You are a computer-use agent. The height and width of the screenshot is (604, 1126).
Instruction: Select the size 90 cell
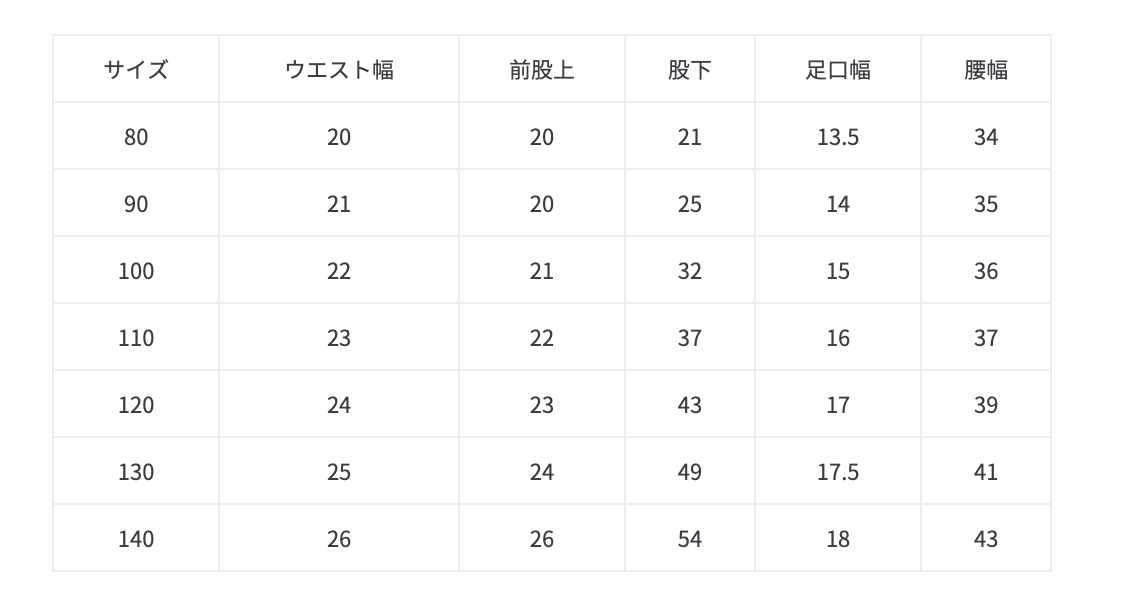click(136, 203)
